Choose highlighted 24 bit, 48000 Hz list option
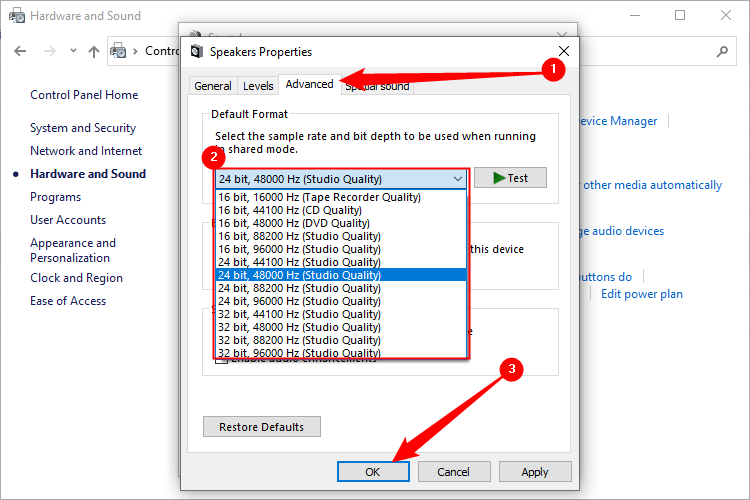The image size is (750, 500). (x=341, y=275)
